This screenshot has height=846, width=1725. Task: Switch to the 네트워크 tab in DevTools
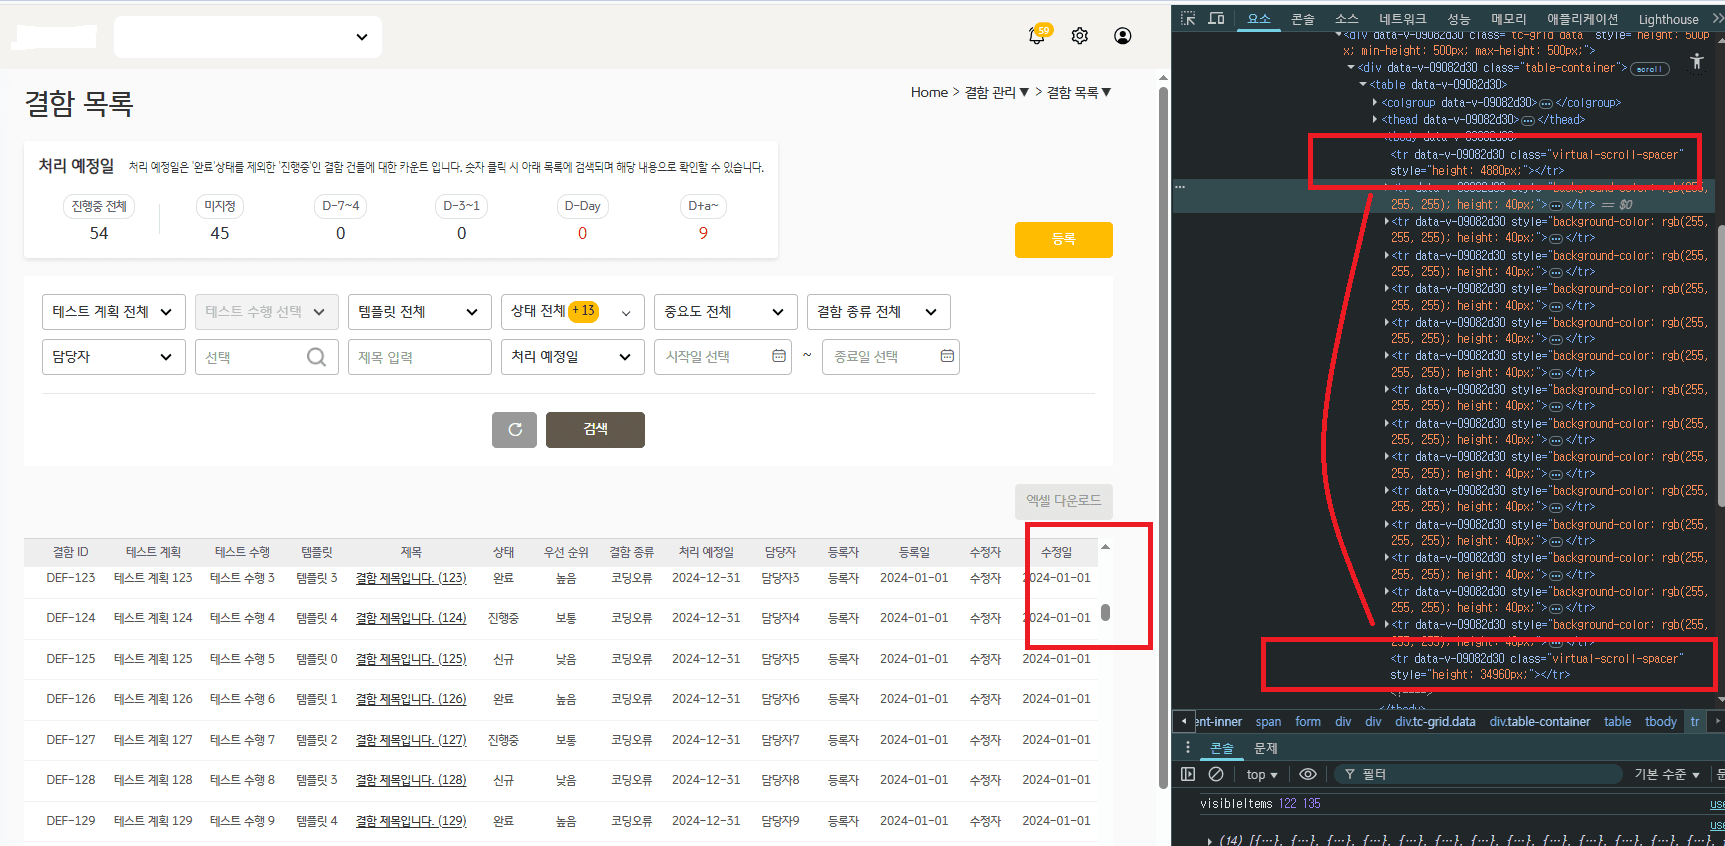[1402, 18]
